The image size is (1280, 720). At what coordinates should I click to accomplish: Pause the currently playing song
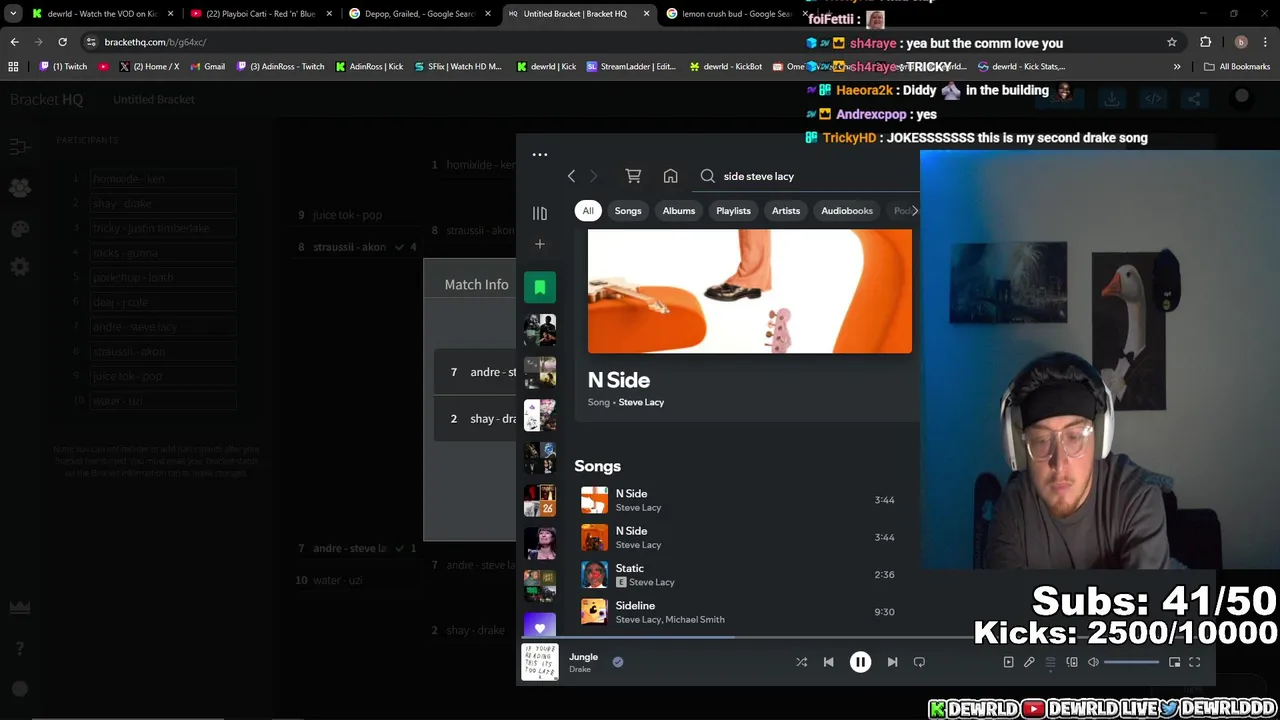point(860,662)
